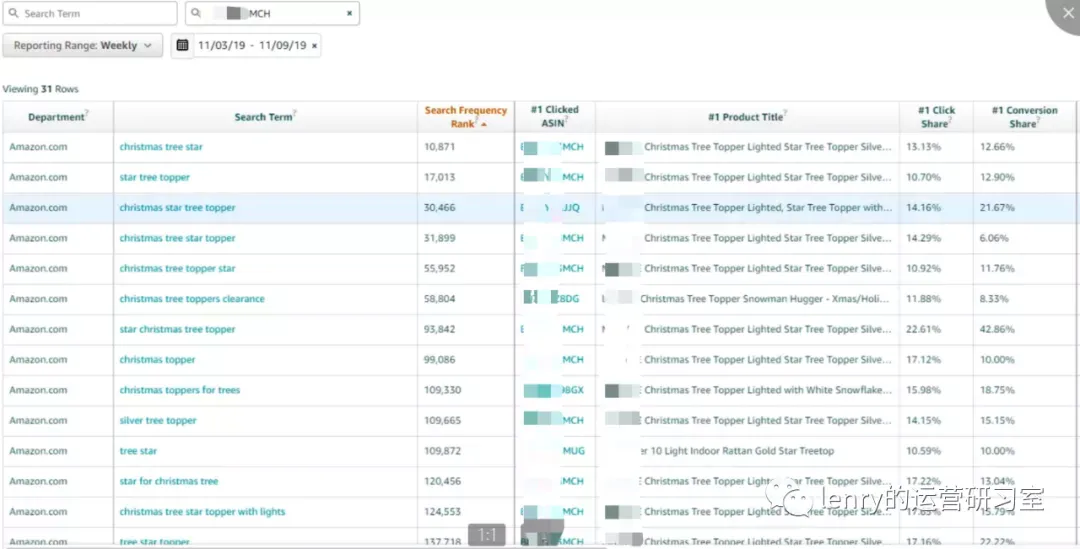
Task: Click the magnifier icon in Search Term box
Action: [13, 13]
